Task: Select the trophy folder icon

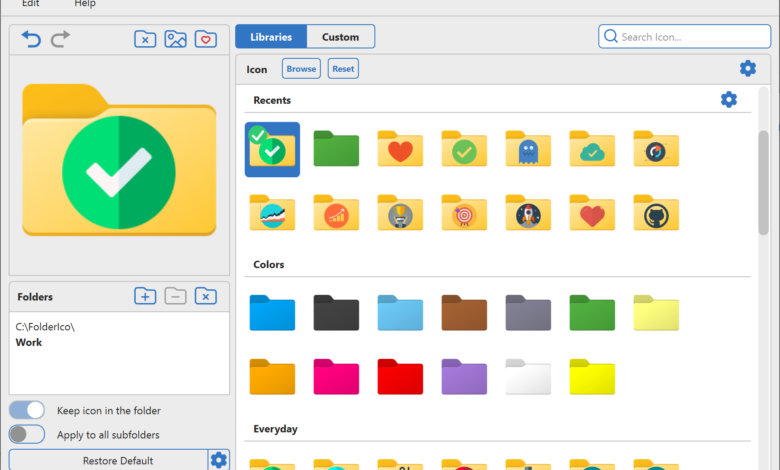Action: pyautogui.click(x=400, y=212)
